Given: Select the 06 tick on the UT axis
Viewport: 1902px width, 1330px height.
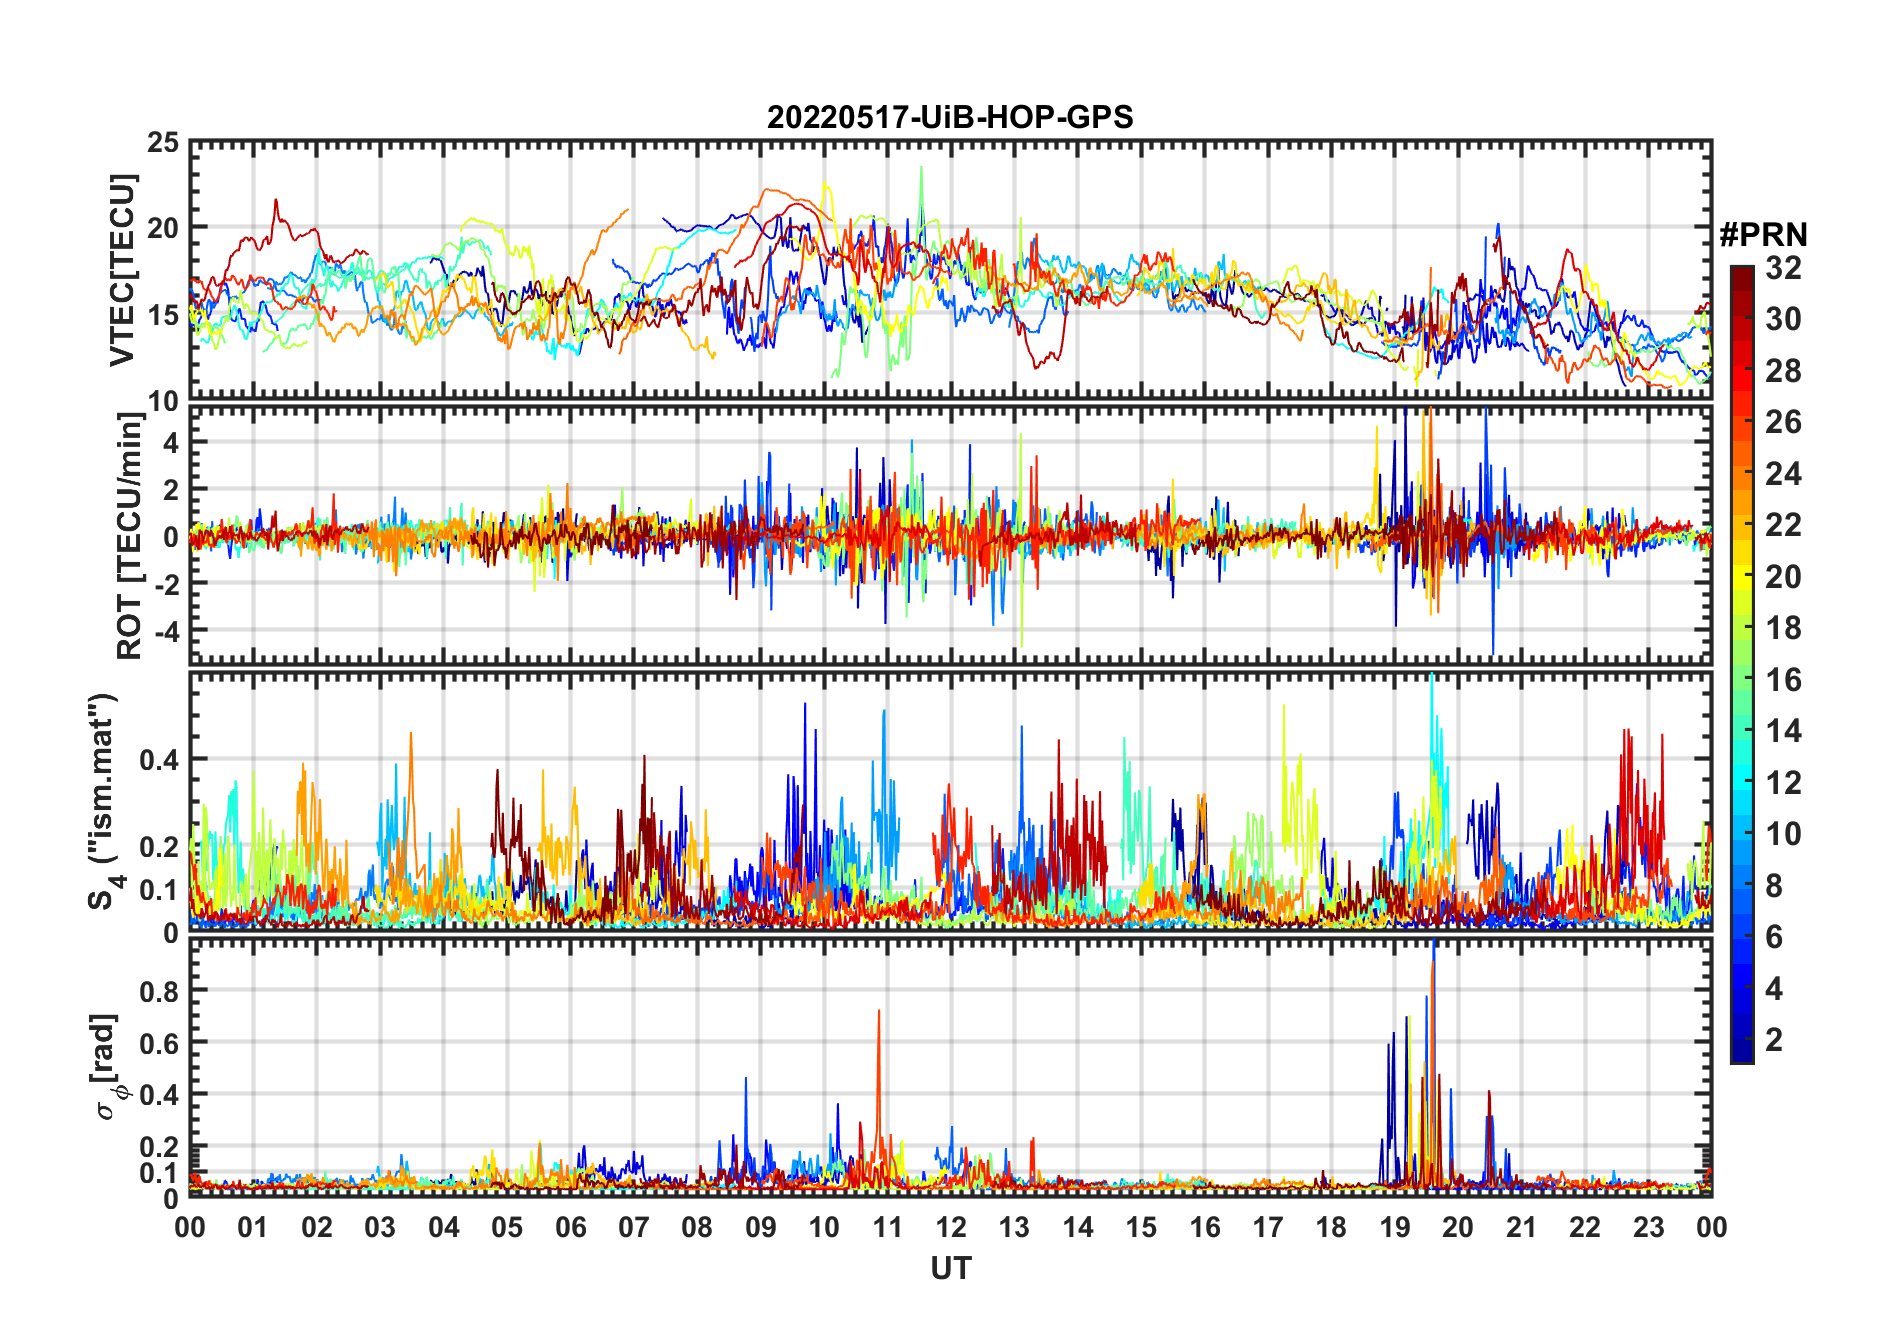Looking at the screenshot, I should pos(570,1227).
